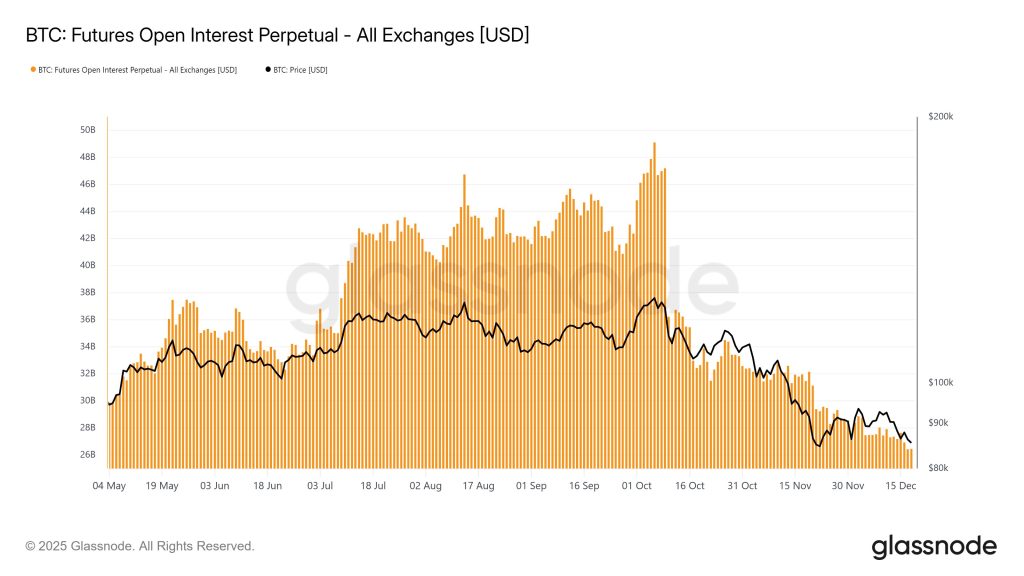Click the '$100k' price axis label
The width and height of the screenshot is (1024, 576).
coord(940,383)
